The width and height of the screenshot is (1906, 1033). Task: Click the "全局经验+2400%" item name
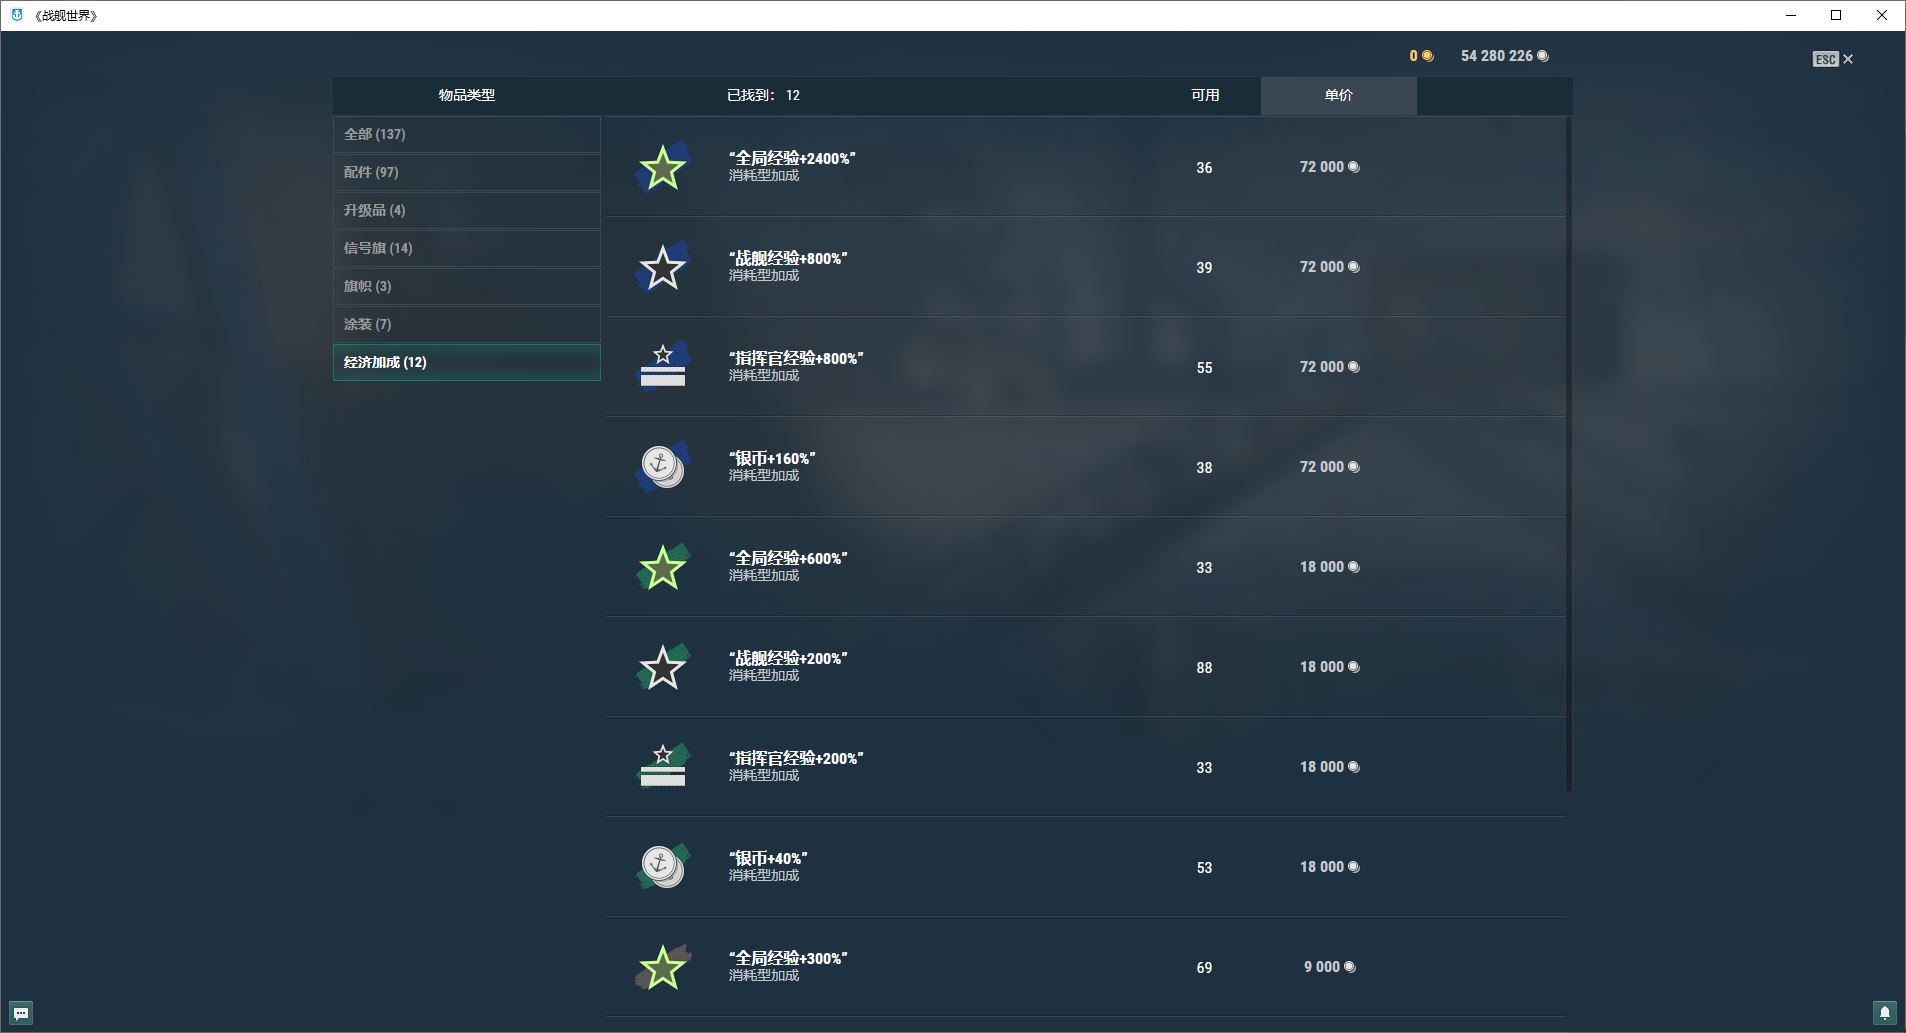(x=792, y=158)
